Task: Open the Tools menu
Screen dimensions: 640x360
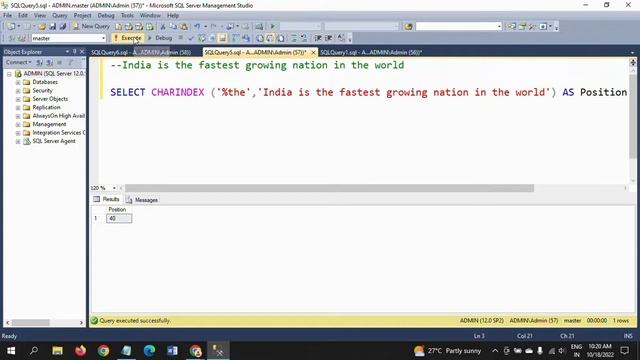Action: [127, 16]
